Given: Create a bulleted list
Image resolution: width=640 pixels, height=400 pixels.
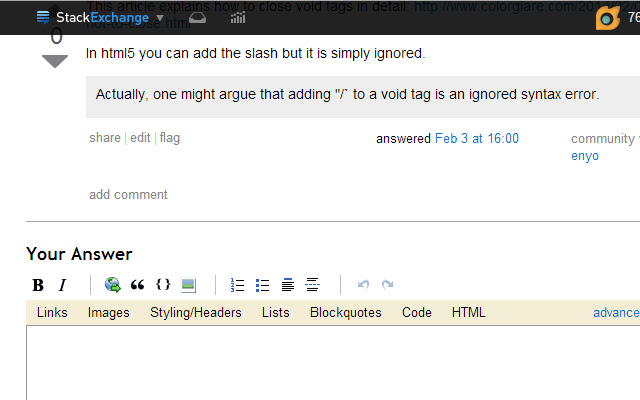Looking at the screenshot, I should click(262, 285).
